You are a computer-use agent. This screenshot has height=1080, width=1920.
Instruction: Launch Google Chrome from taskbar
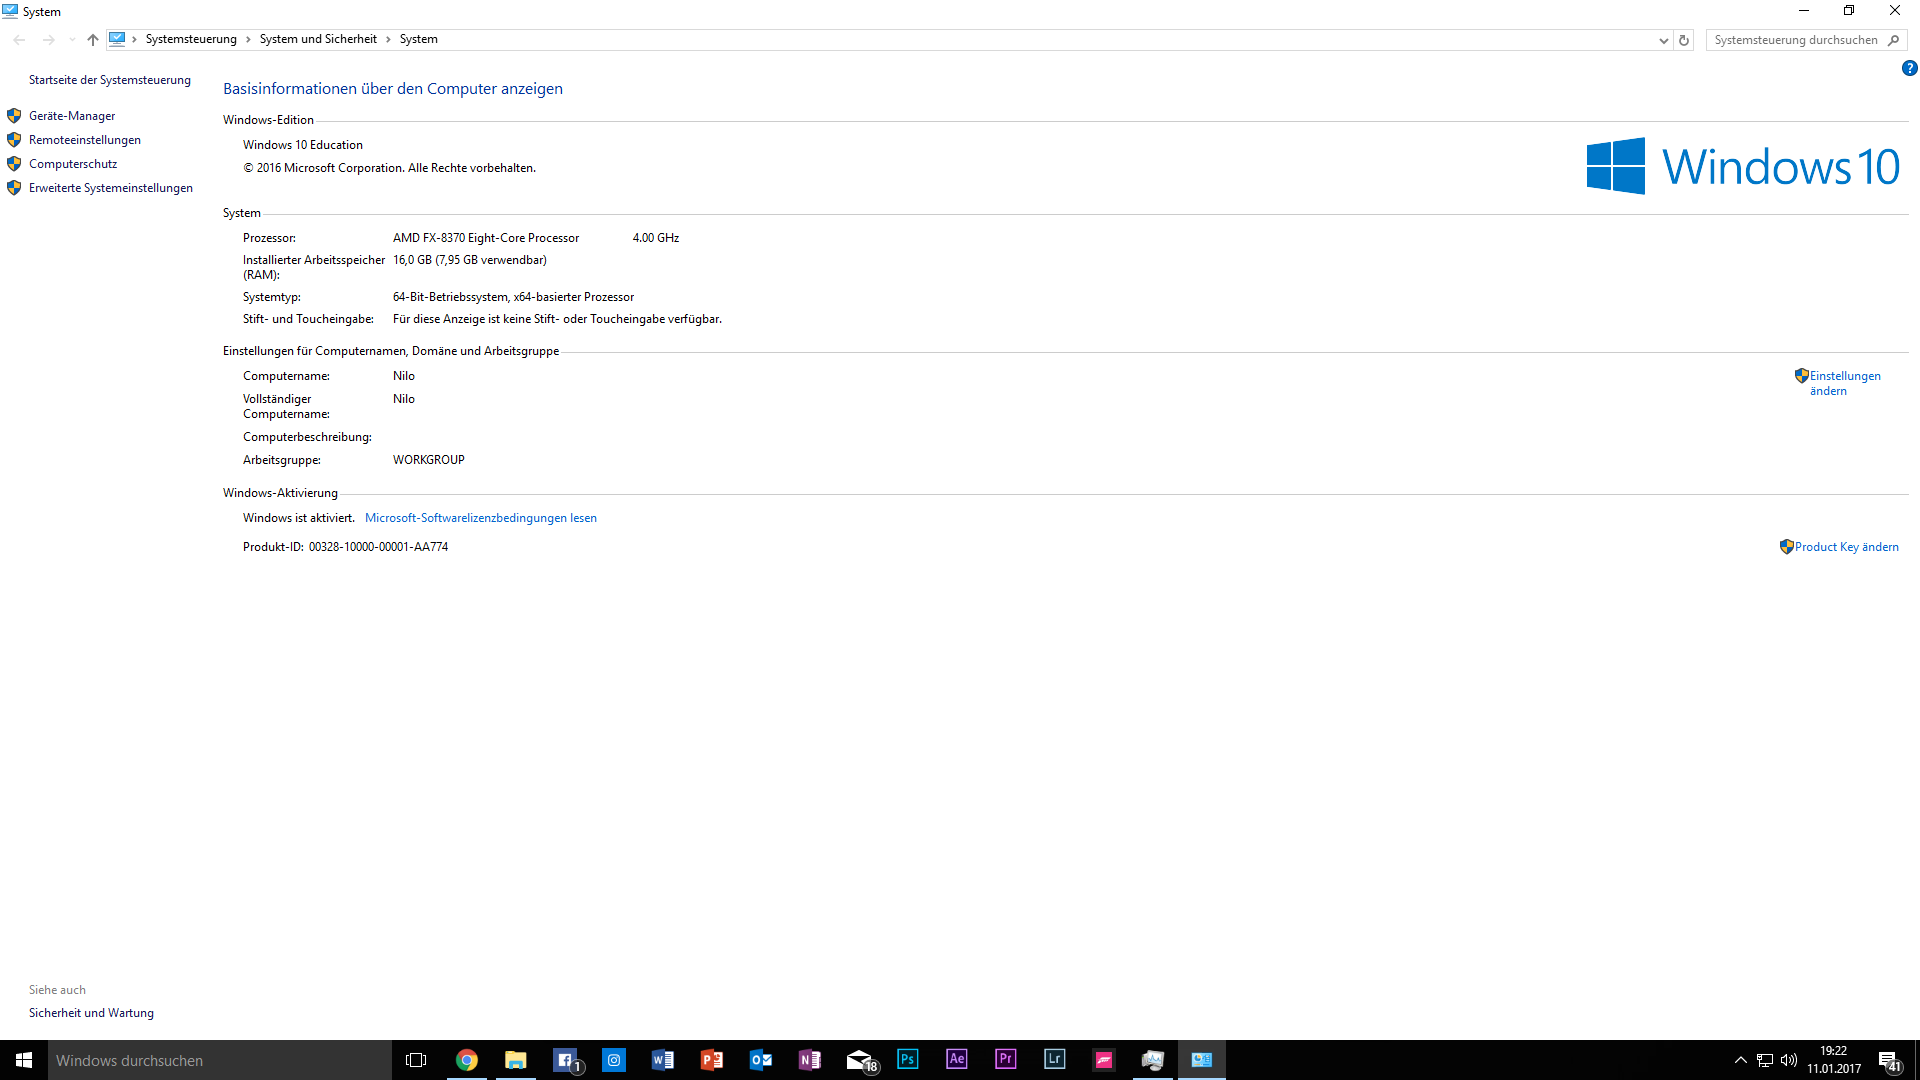[x=467, y=1059]
